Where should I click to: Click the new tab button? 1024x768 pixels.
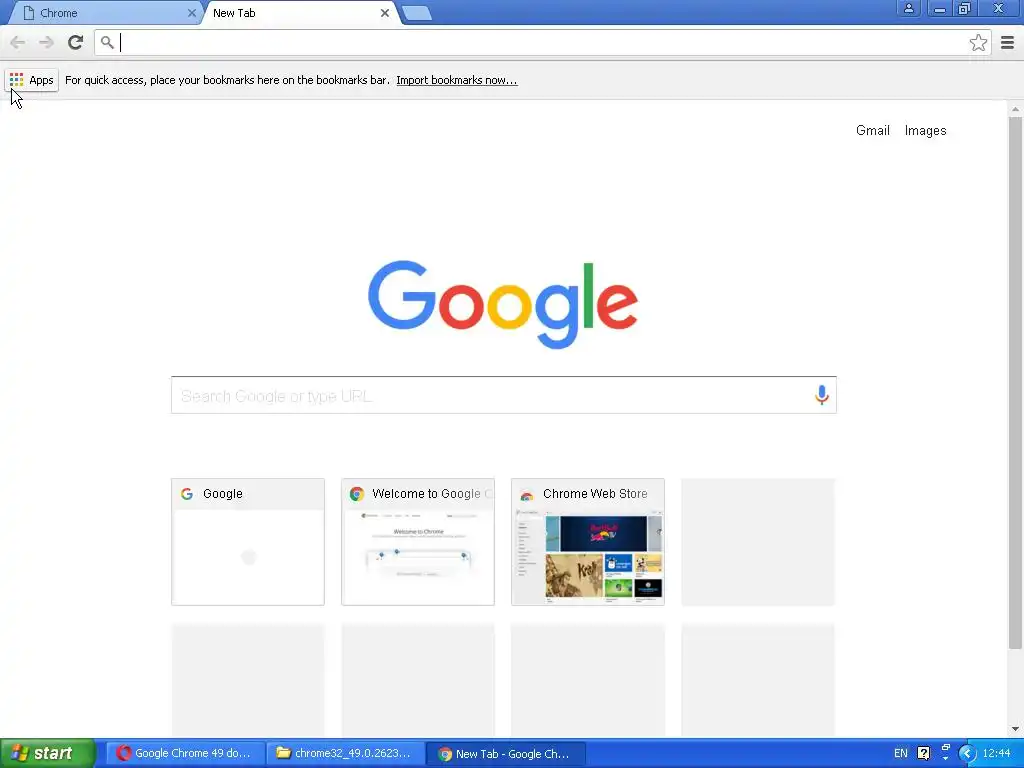416,13
